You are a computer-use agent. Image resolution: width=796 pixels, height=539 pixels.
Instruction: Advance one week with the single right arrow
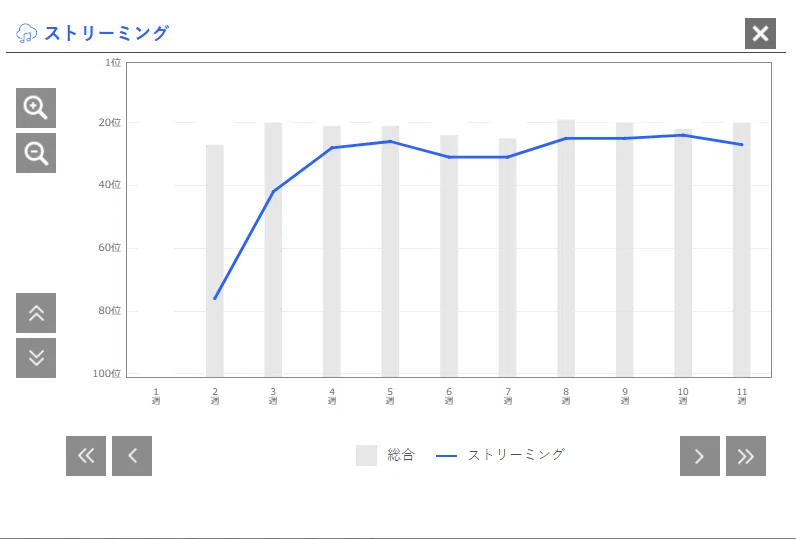click(700, 456)
